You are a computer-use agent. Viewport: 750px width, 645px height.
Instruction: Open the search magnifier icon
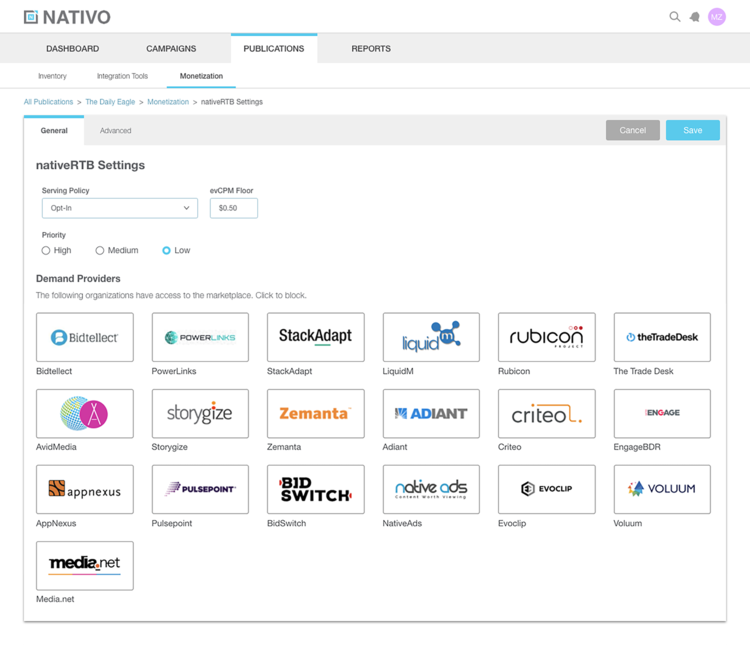tap(674, 17)
